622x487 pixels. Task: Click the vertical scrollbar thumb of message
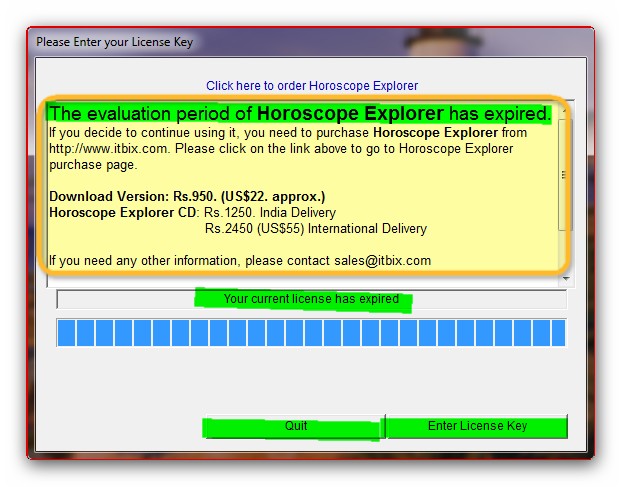[x=564, y=174]
